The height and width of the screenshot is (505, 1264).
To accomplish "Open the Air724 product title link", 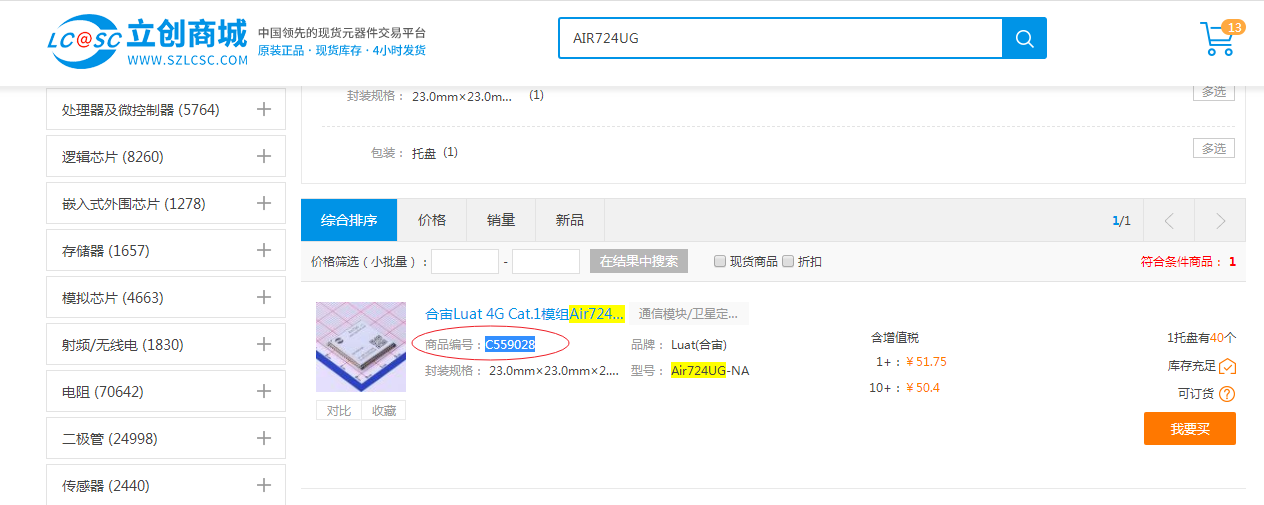I will point(525,314).
